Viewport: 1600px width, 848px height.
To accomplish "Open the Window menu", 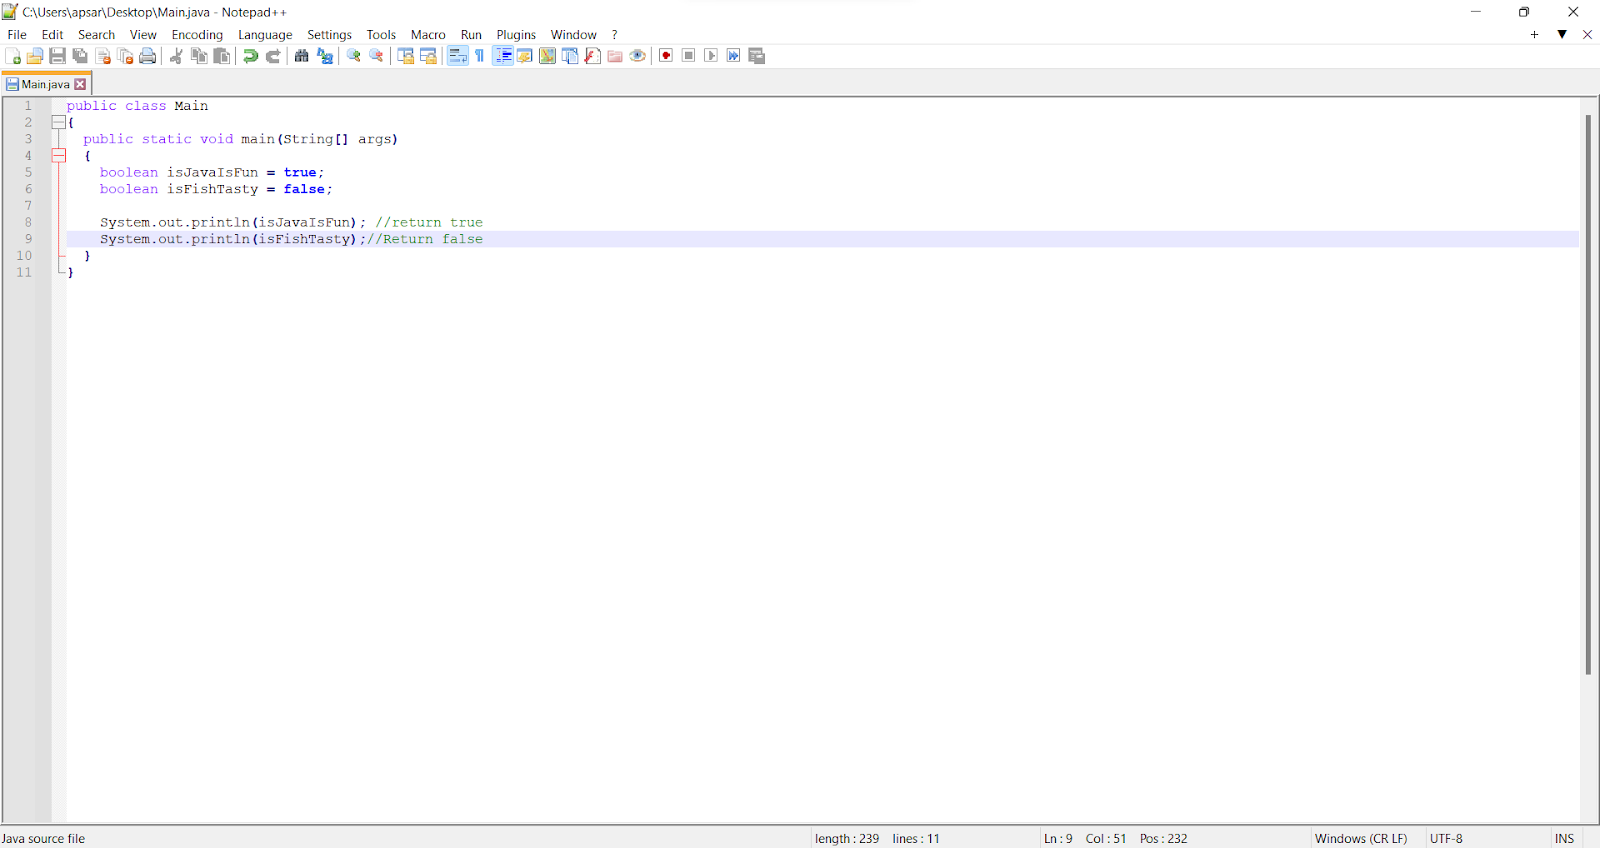I will [573, 35].
